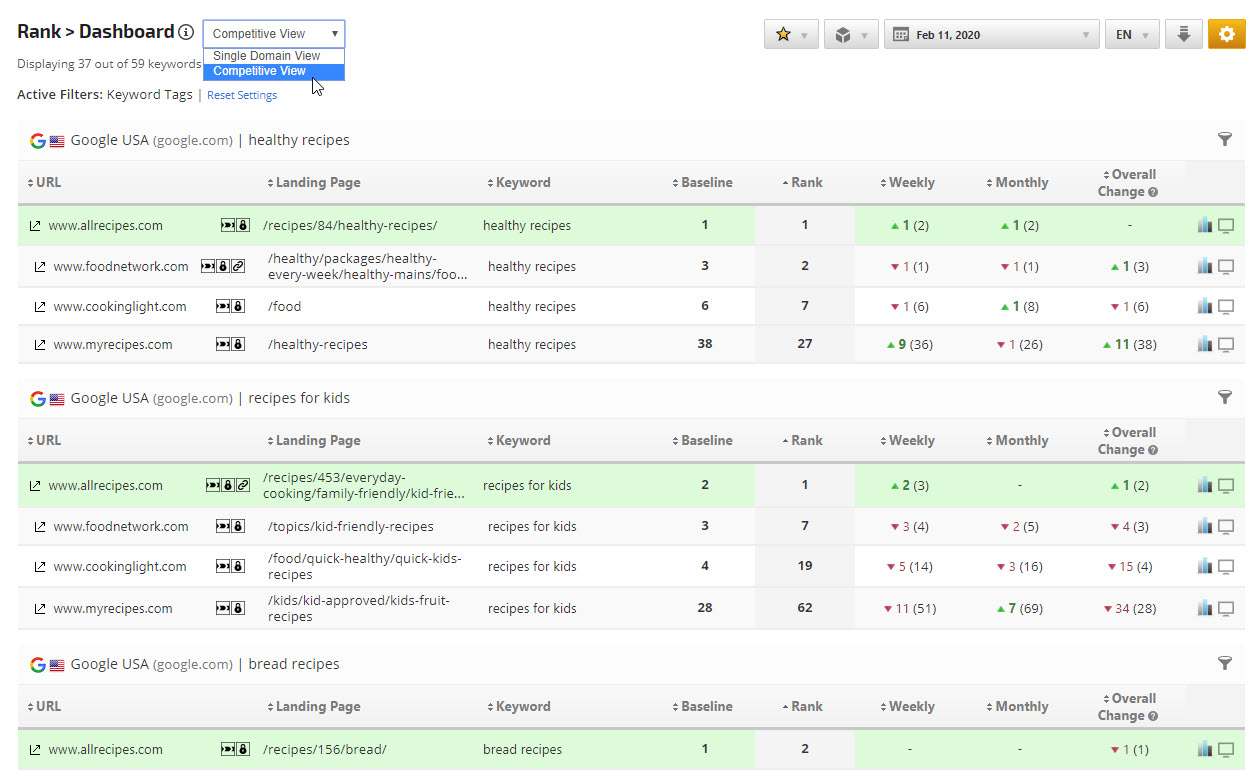Open the gold settings gear button
The width and height of the screenshot is (1252, 770).
point(1226,34)
